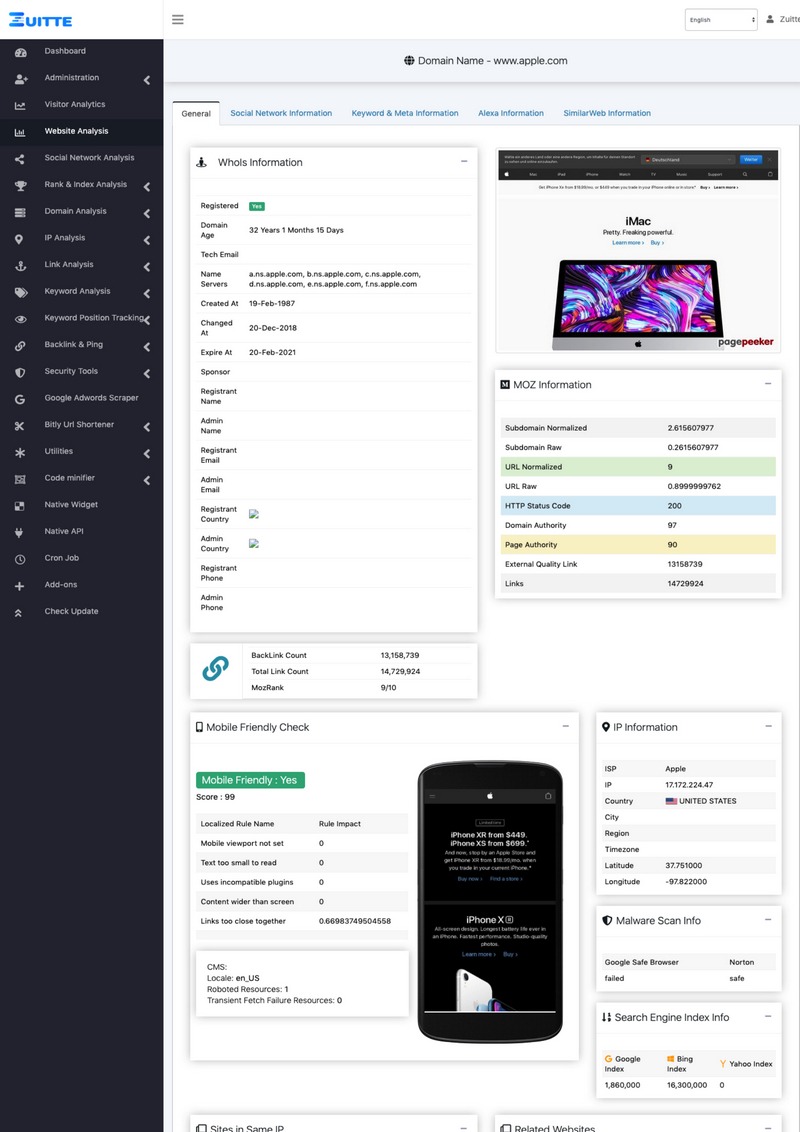Click the backlink chain icon card
Screen dimensions: 800x1132
(x=215, y=671)
